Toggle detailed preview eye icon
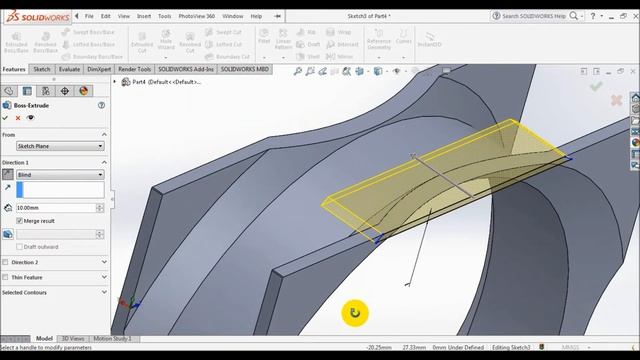 pyautogui.click(x=30, y=118)
